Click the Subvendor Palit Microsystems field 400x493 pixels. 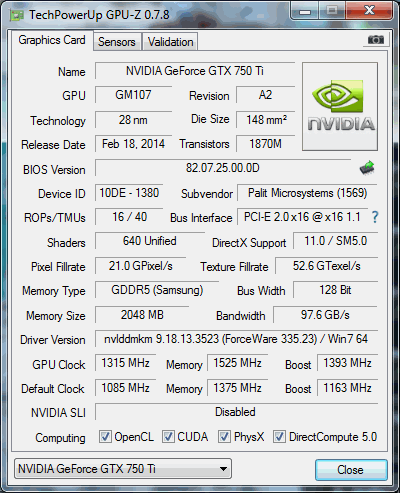coord(307,193)
